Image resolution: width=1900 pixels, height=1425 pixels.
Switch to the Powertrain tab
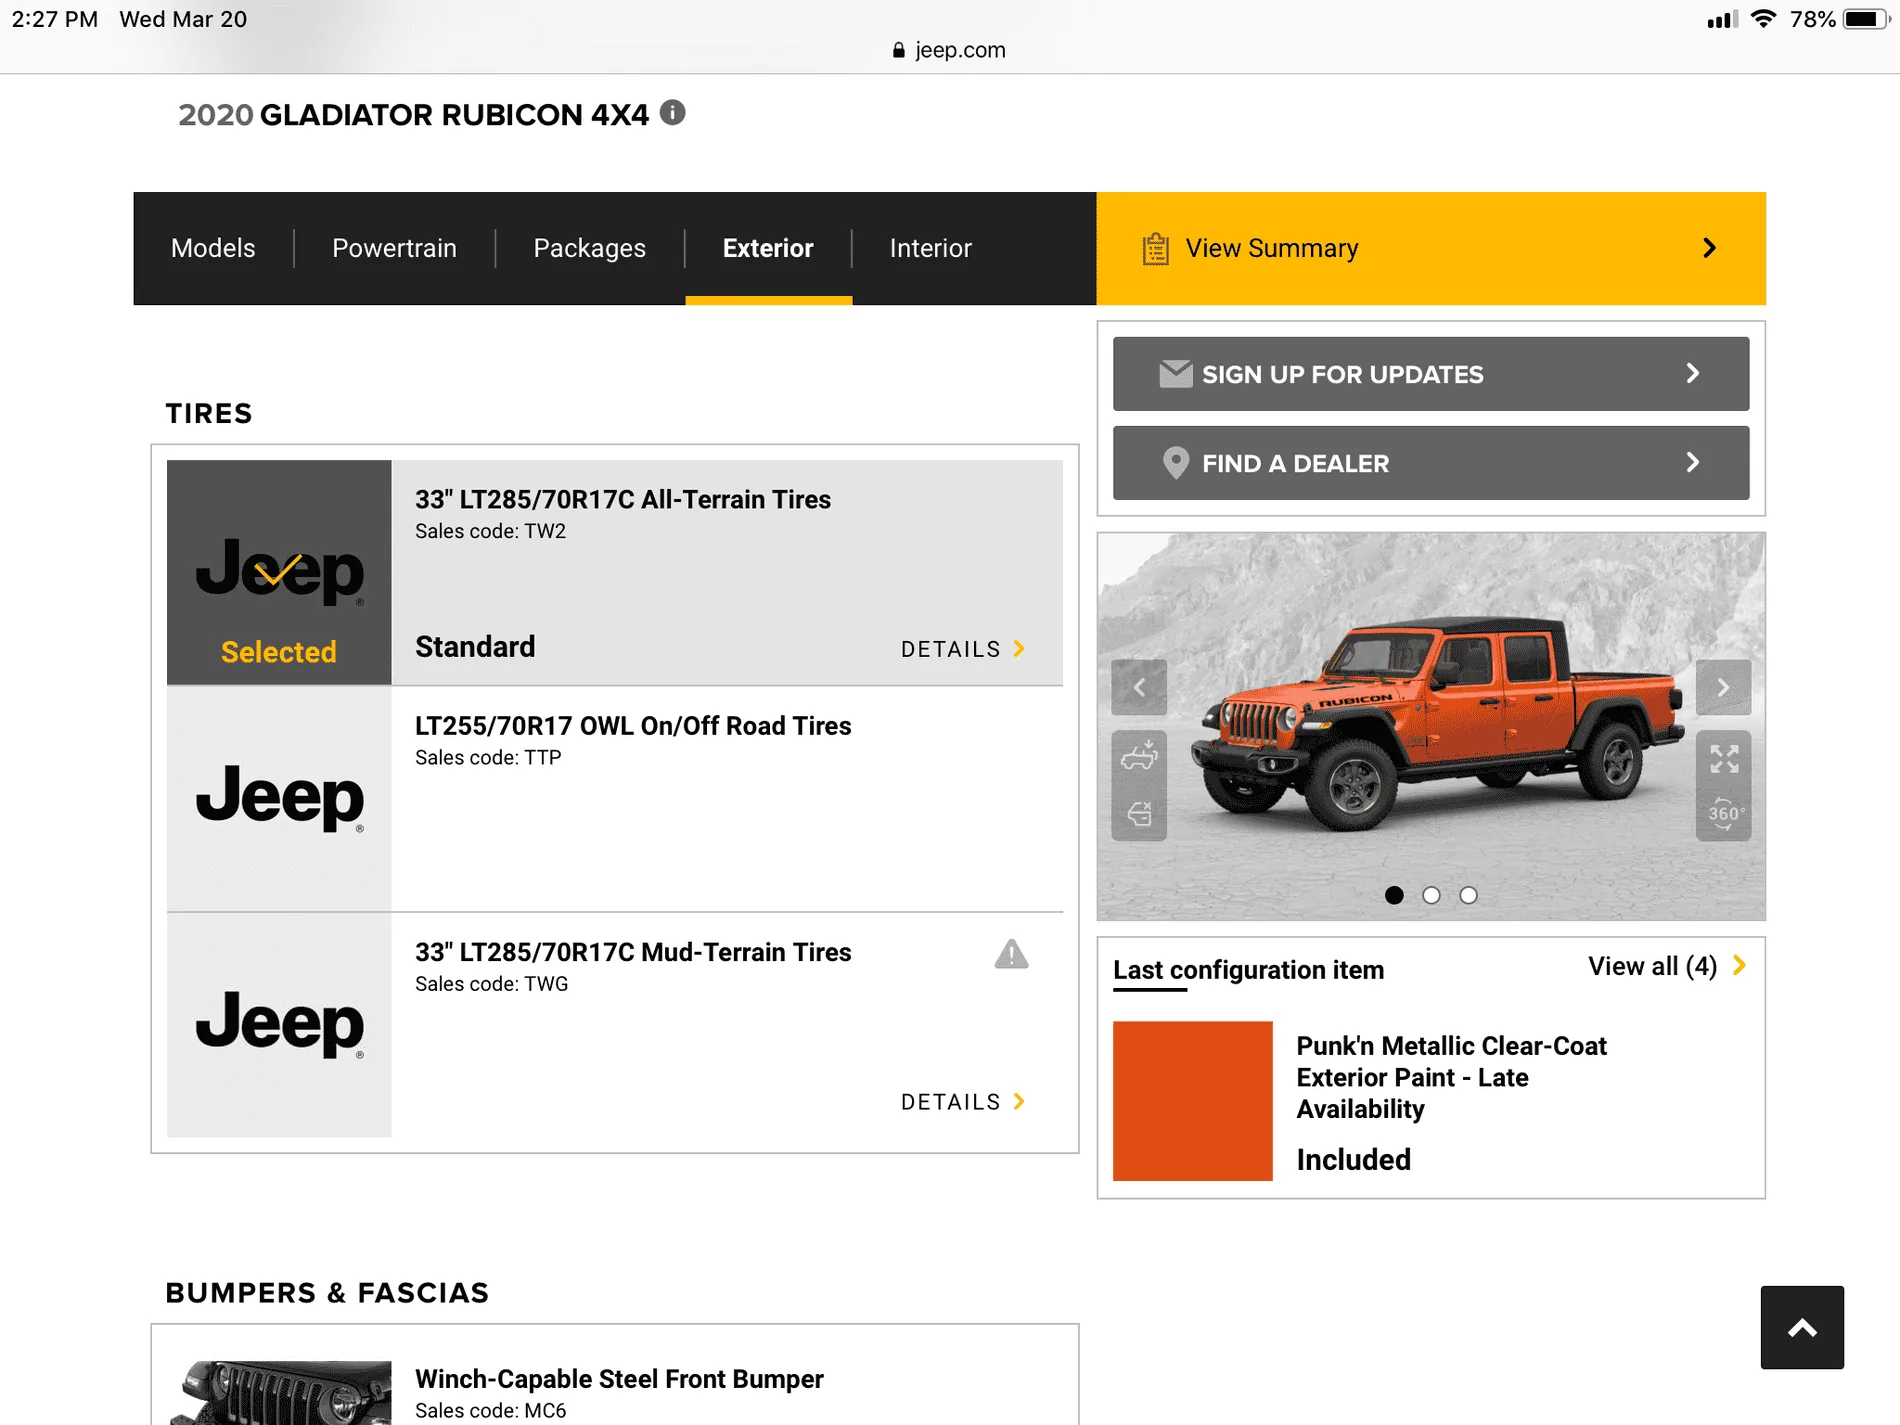coord(394,248)
